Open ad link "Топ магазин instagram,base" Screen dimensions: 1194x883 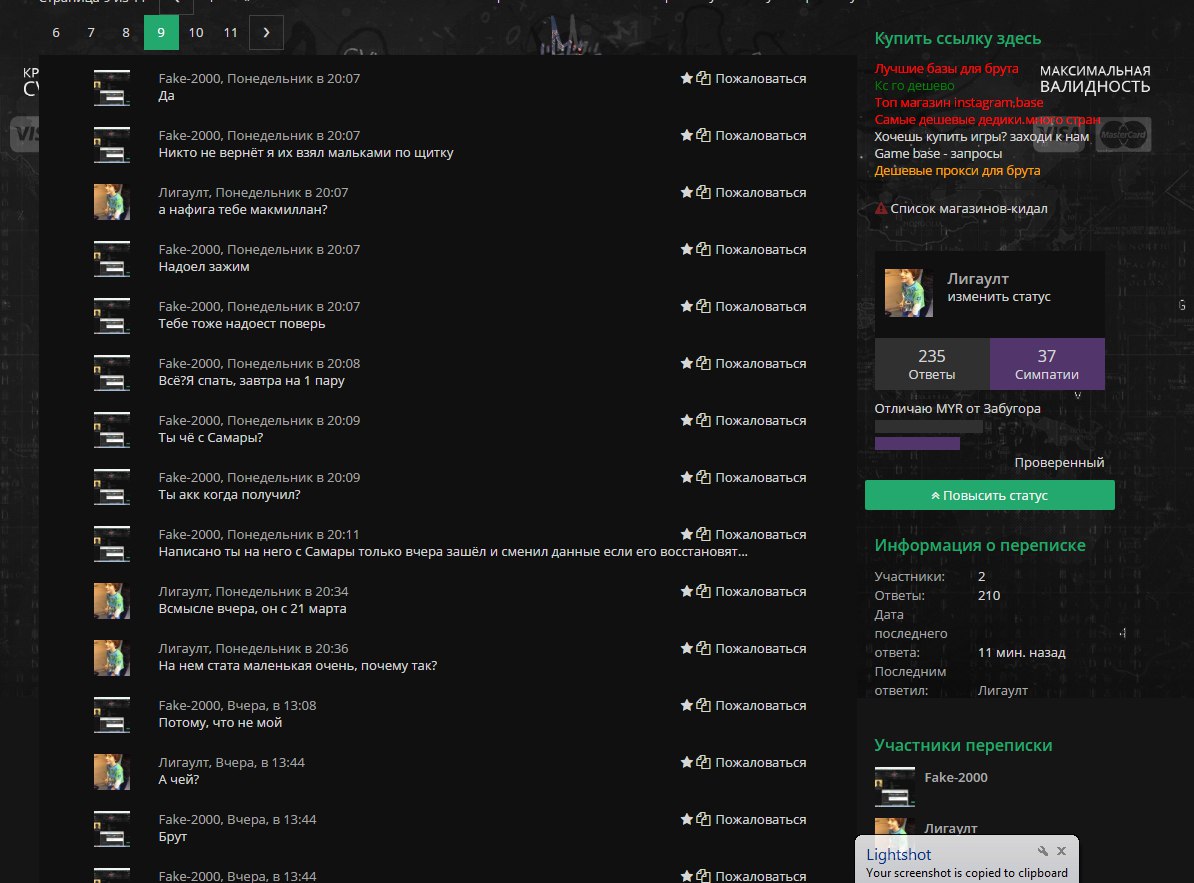coord(959,102)
